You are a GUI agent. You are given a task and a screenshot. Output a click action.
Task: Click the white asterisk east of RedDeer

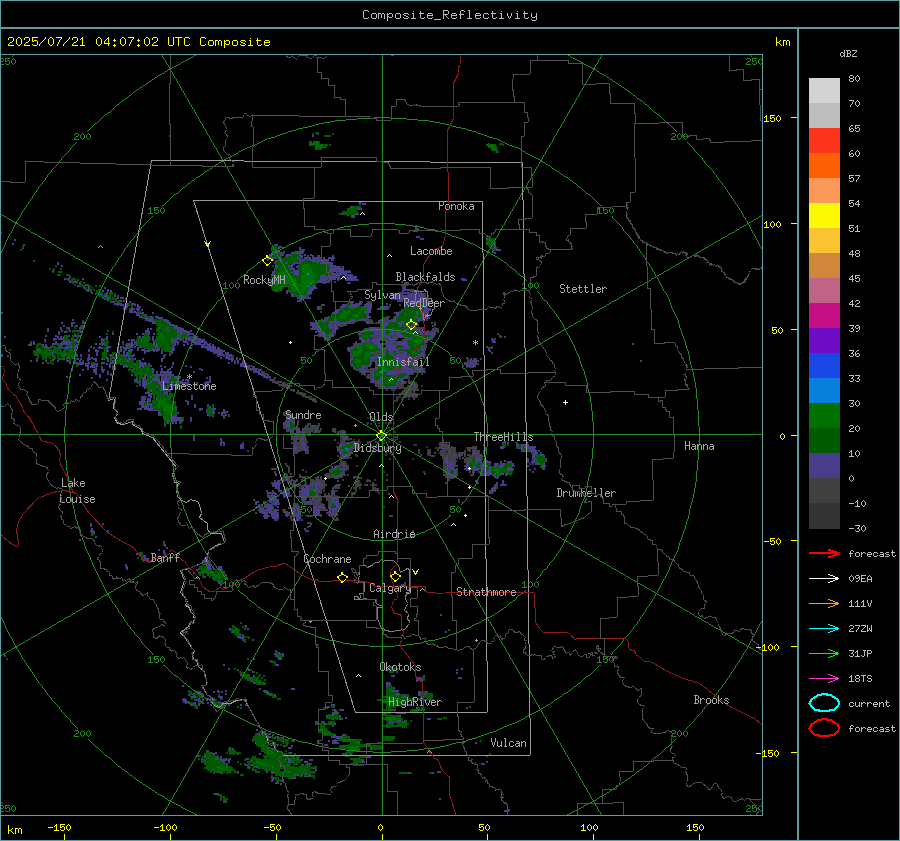475,343
